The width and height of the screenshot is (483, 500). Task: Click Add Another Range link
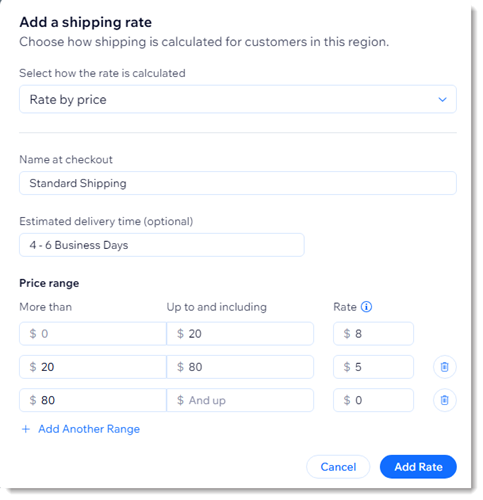pos(89,429)
